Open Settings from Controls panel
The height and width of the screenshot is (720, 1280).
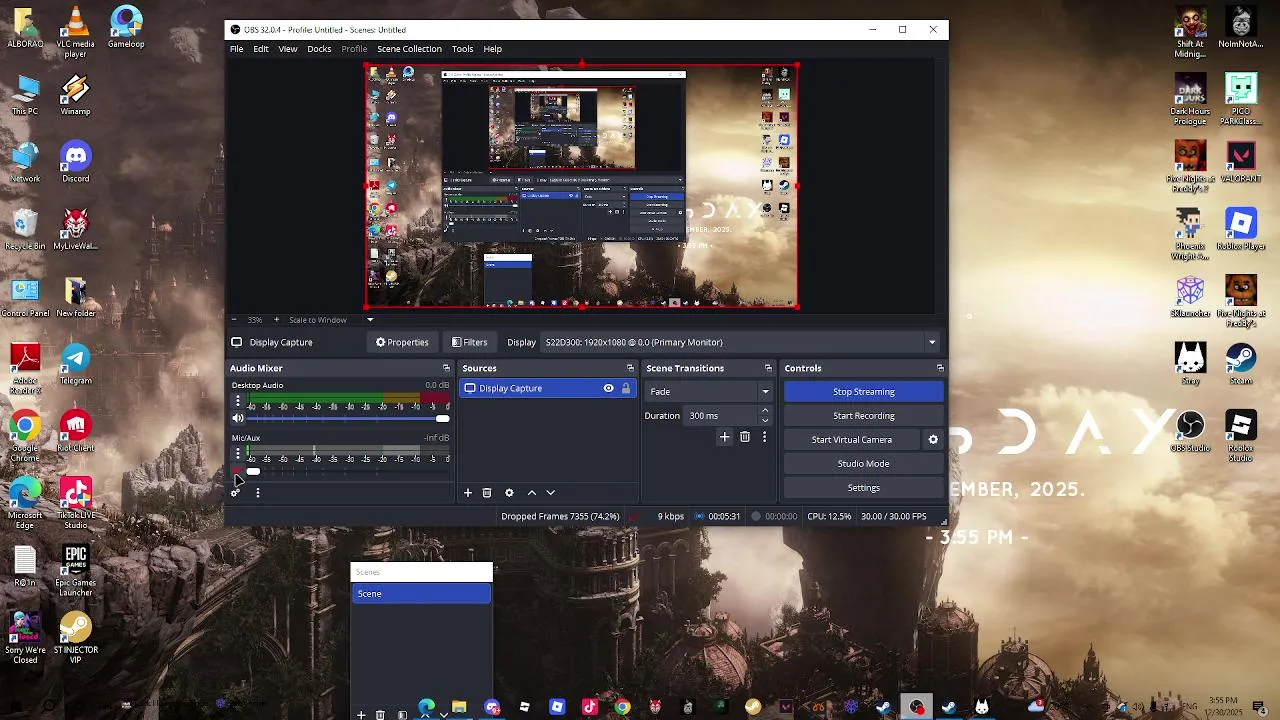click(x=864, y=488)
